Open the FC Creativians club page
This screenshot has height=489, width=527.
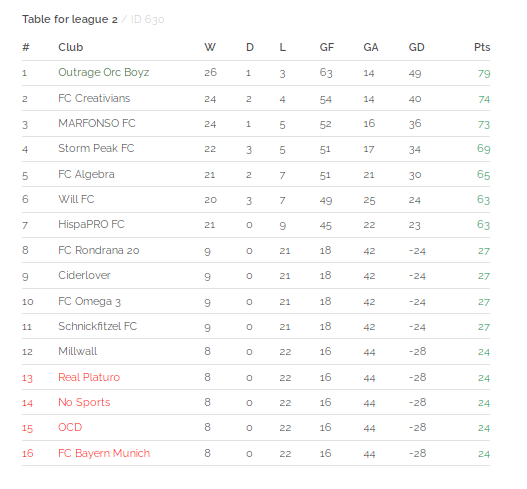[x=94, y=98]
